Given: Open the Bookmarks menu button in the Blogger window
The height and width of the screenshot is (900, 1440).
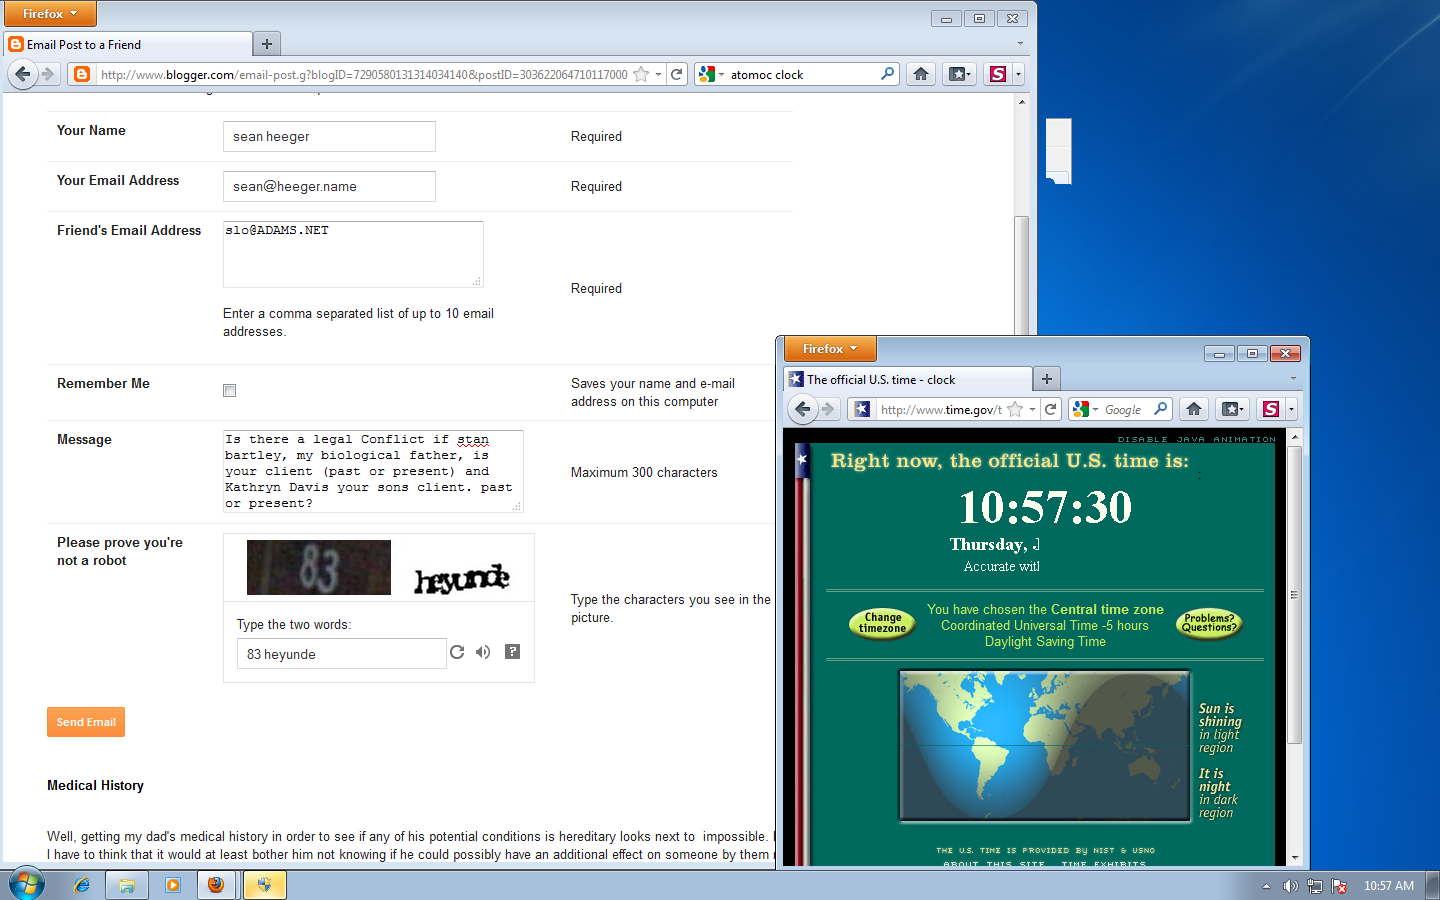Looking at the screenshot, I should tap(959, 74).
